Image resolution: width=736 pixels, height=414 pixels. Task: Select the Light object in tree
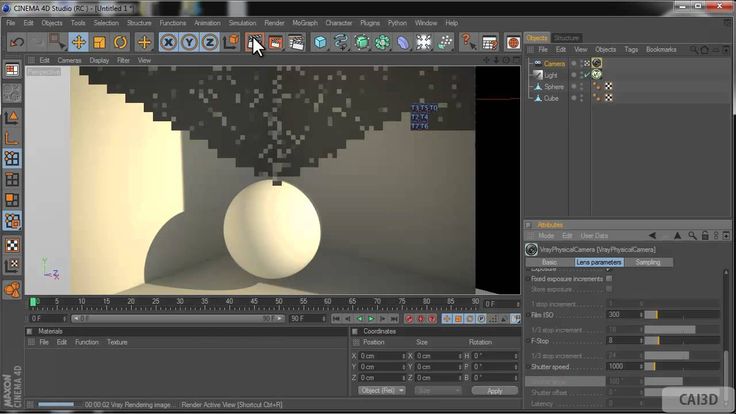click(x=551, y=75)
